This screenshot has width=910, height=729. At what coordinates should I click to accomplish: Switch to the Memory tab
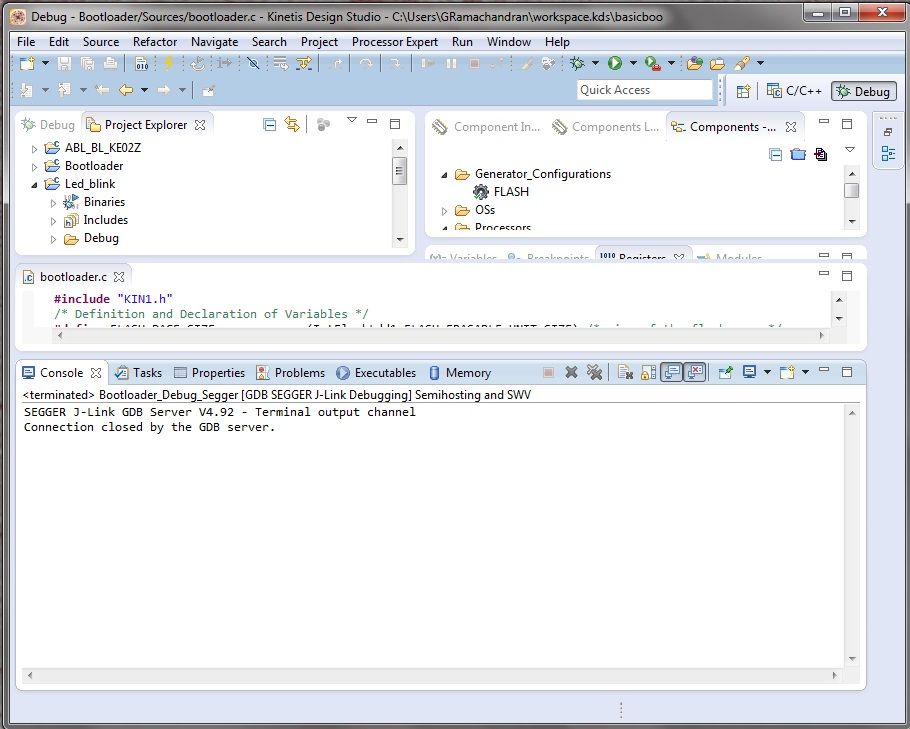[x=460, y=373]
